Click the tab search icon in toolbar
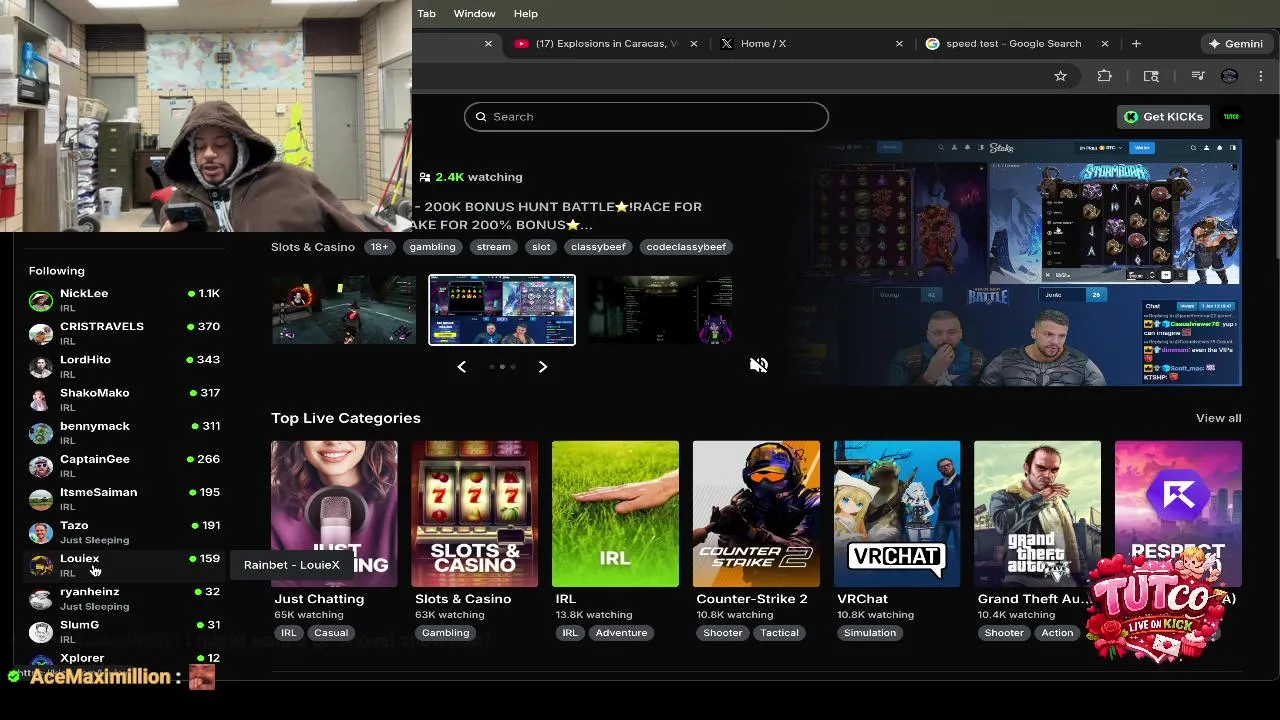This screenshot has height=720, width=1280. tap(1151, 76)
